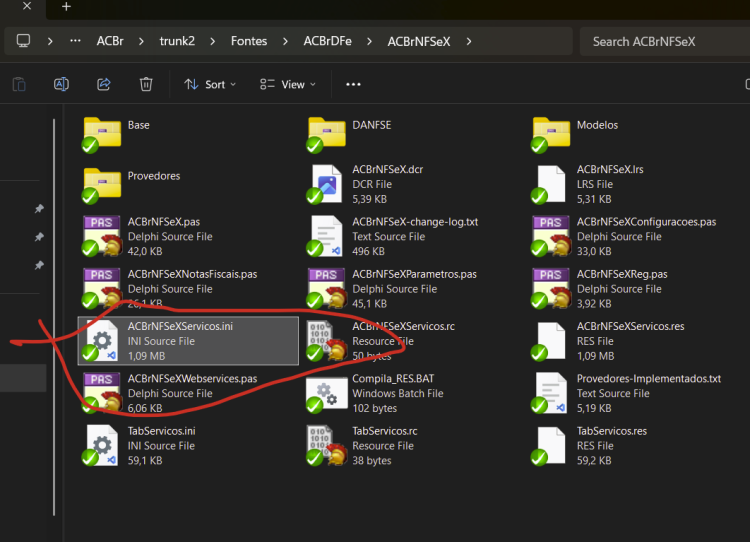Click the 'Compila_RES.BAT' file name
750x542 pixels.
tap(393, 378)
